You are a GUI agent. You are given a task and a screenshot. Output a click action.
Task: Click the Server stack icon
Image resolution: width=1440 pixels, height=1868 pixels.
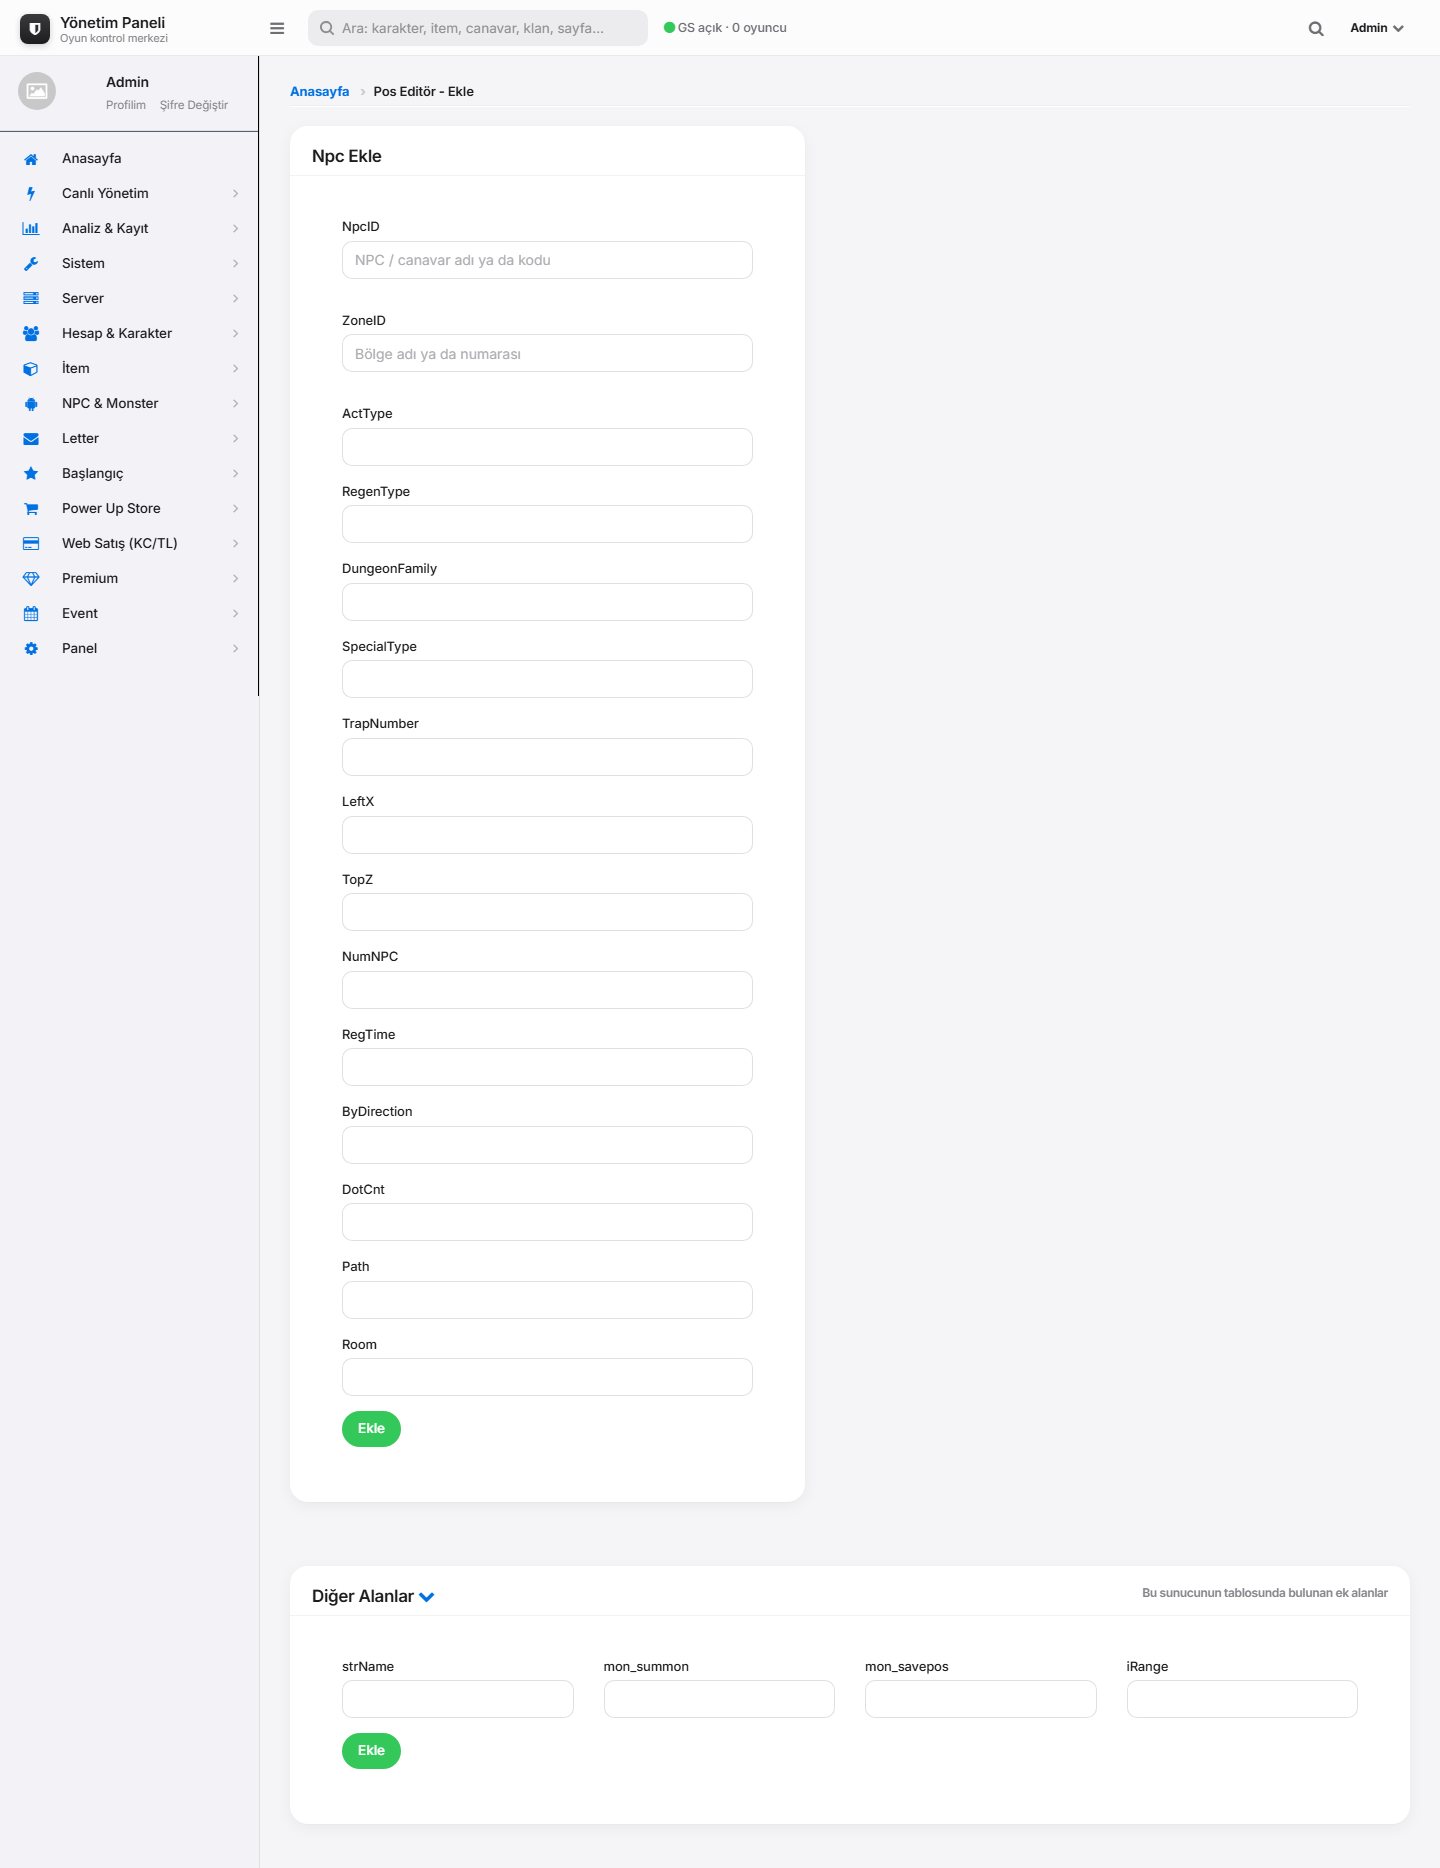[x=31, y=299]
